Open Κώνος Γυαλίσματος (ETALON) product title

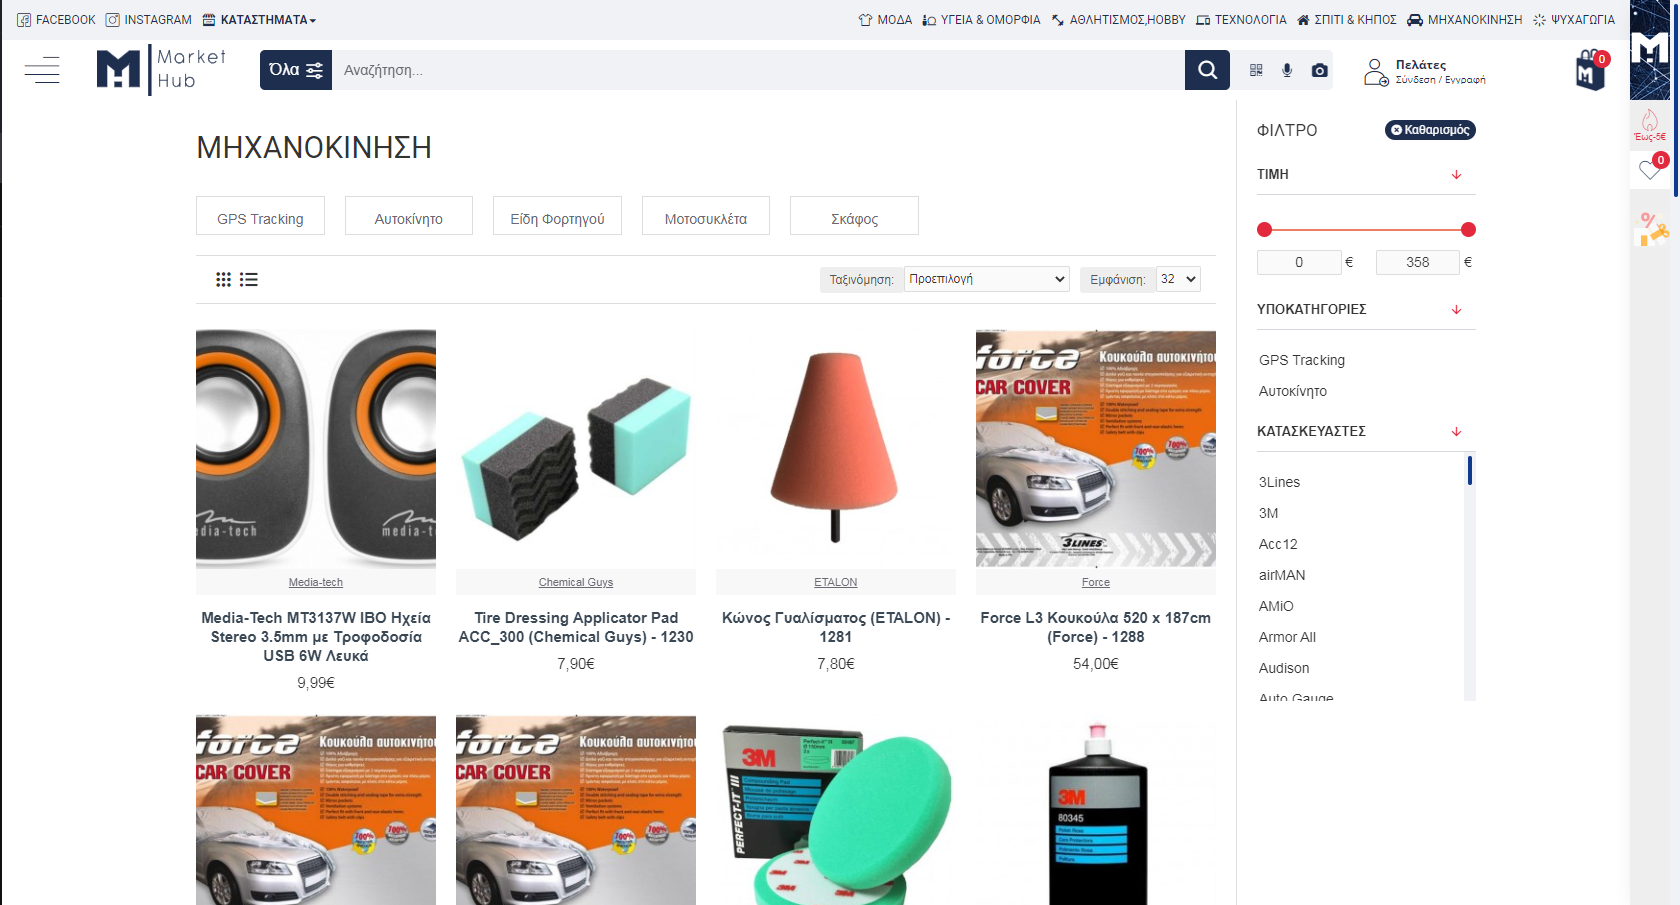coord(836,627)
